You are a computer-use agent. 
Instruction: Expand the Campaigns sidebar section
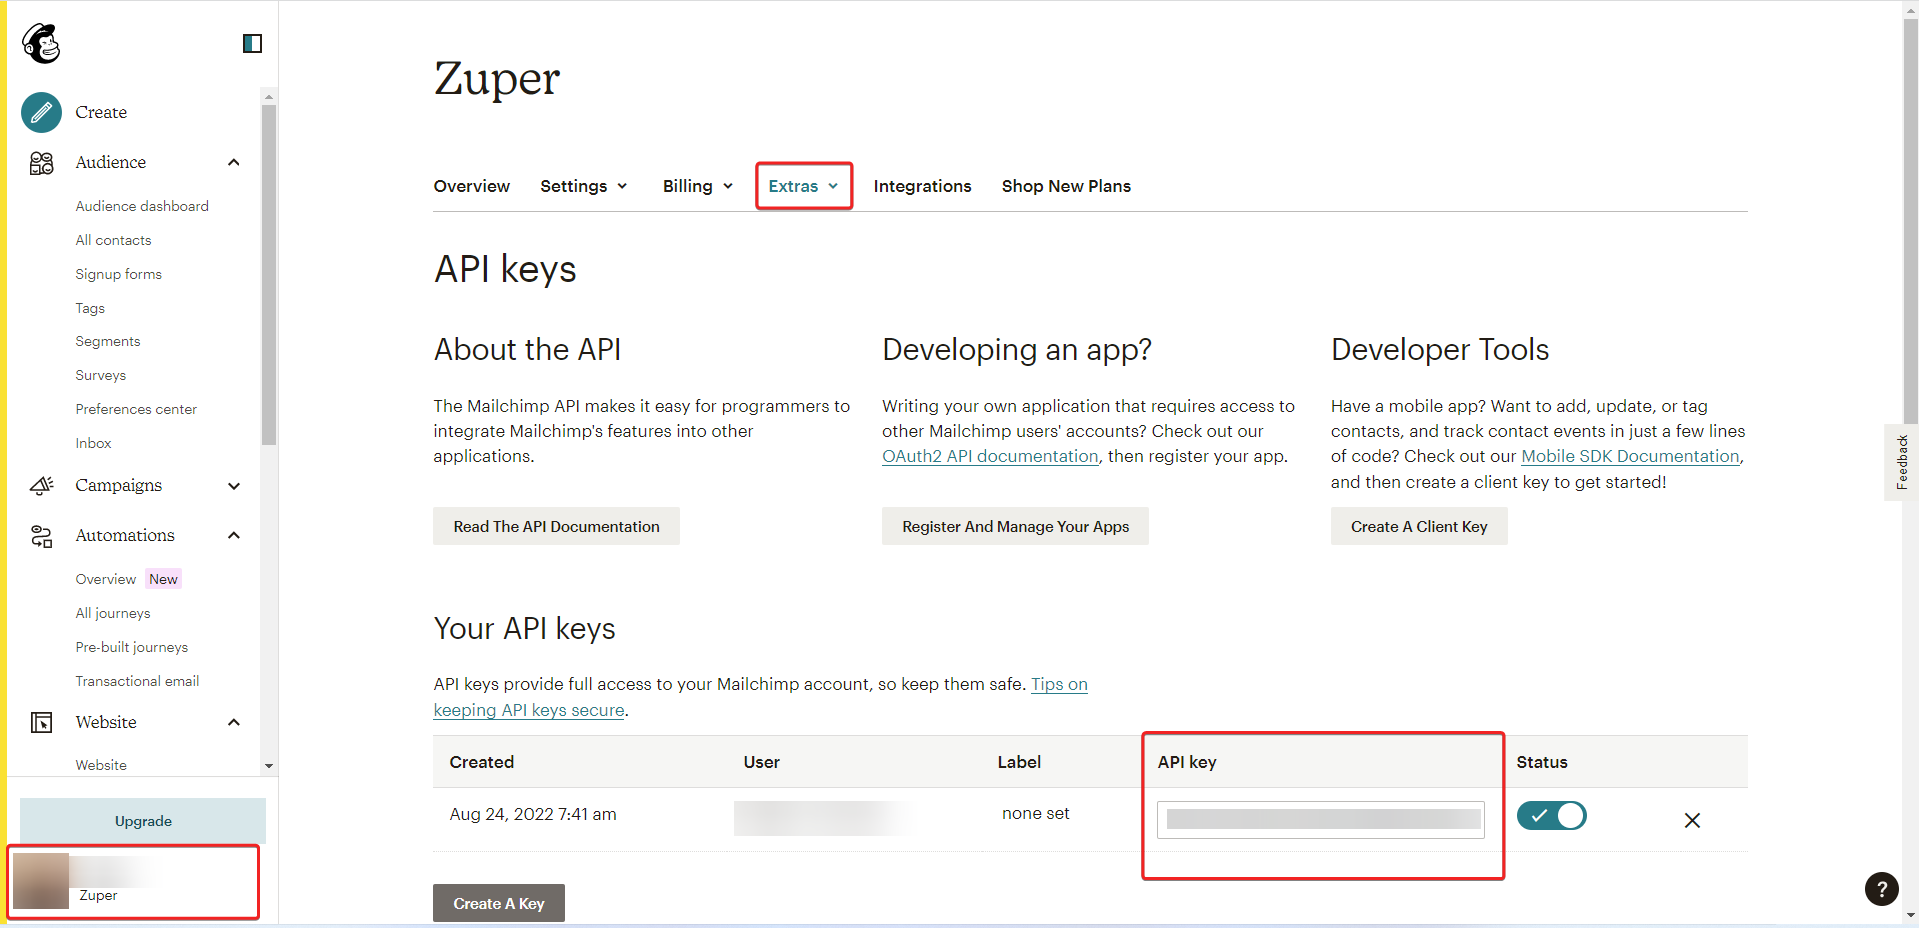[x=234, y=486]
